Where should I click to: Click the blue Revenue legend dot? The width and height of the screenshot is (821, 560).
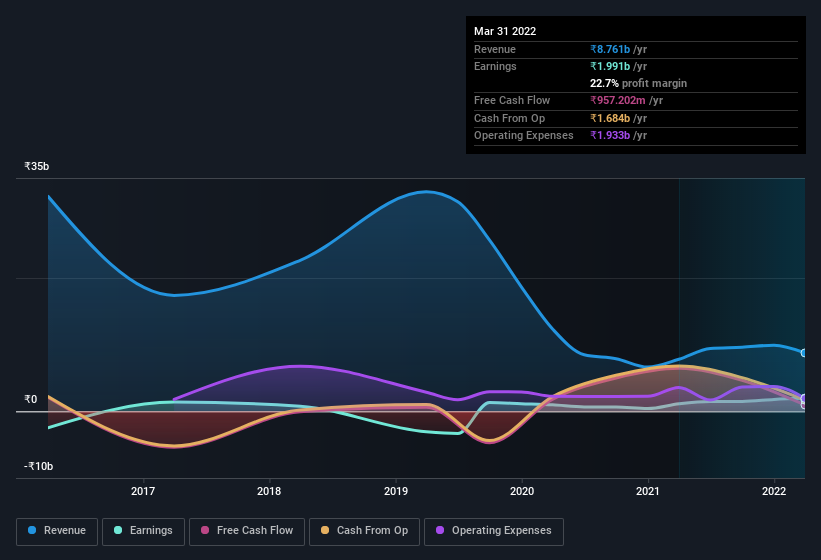click(x=32, y=530)
